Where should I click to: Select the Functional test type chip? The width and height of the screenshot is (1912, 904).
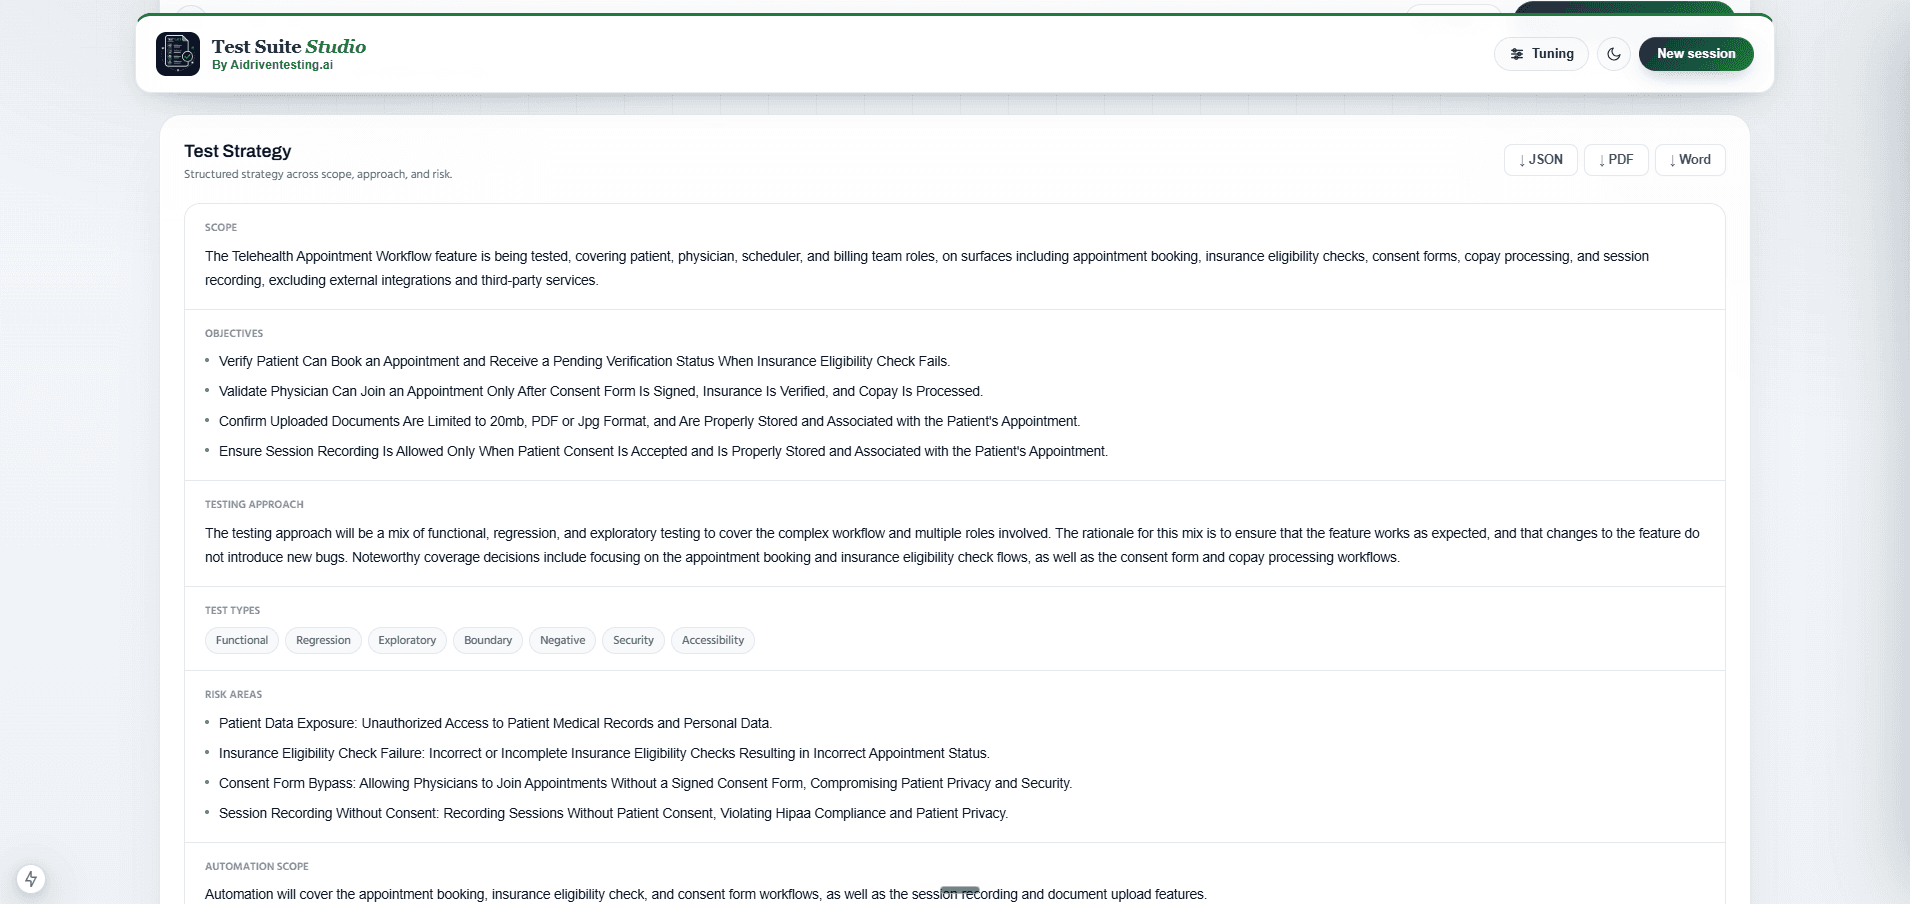click(242, 640)
